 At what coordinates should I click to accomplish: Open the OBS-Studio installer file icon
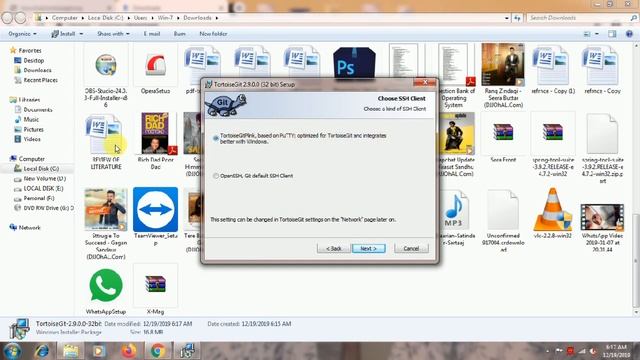[x=106, y=65]
